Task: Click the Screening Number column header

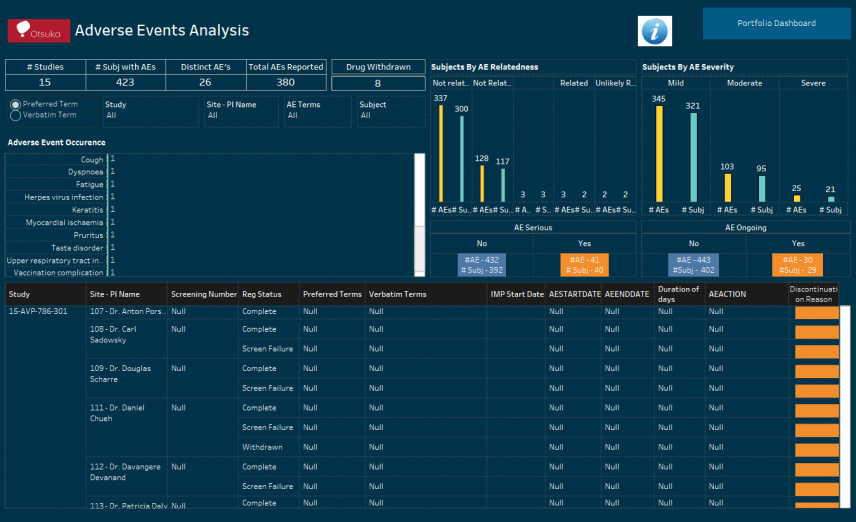Action: pos(204,294)
